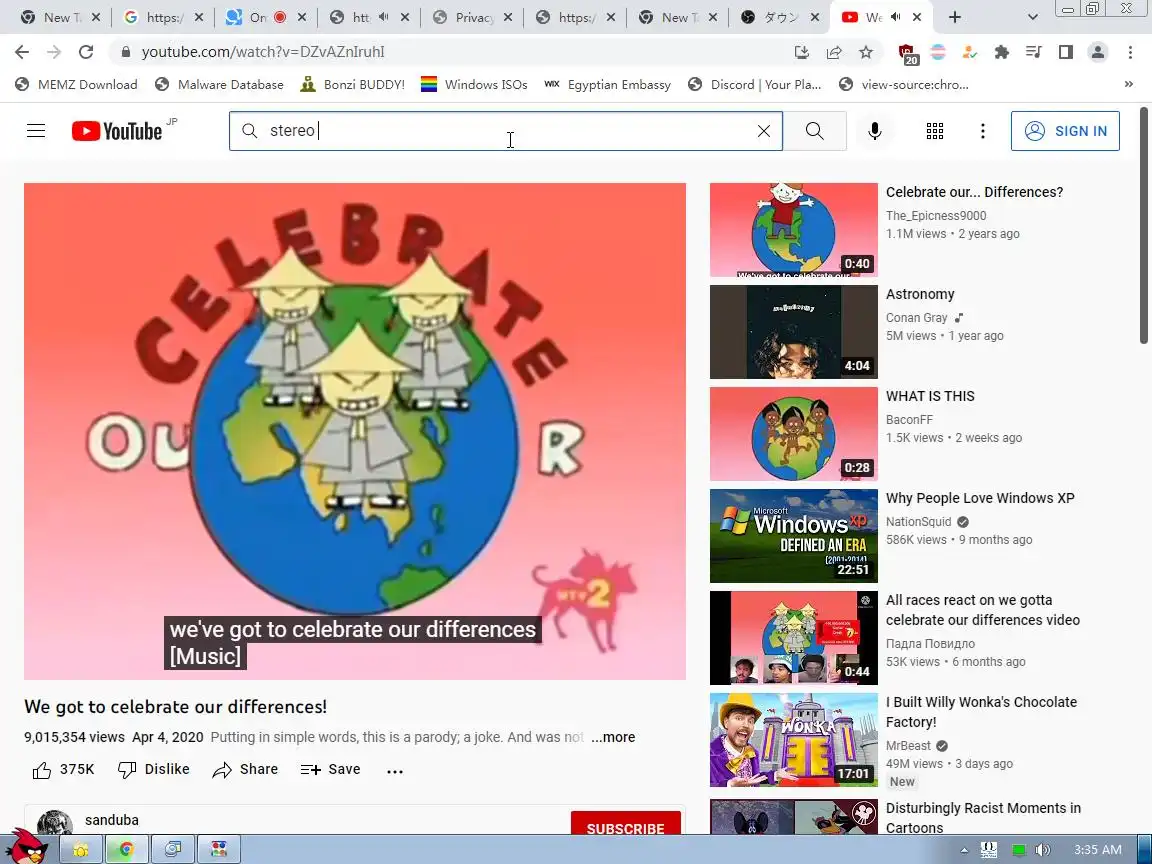Open the NationSquid channel link
1152x864 pixels.
pyautogui.click(x=918, y=522)
